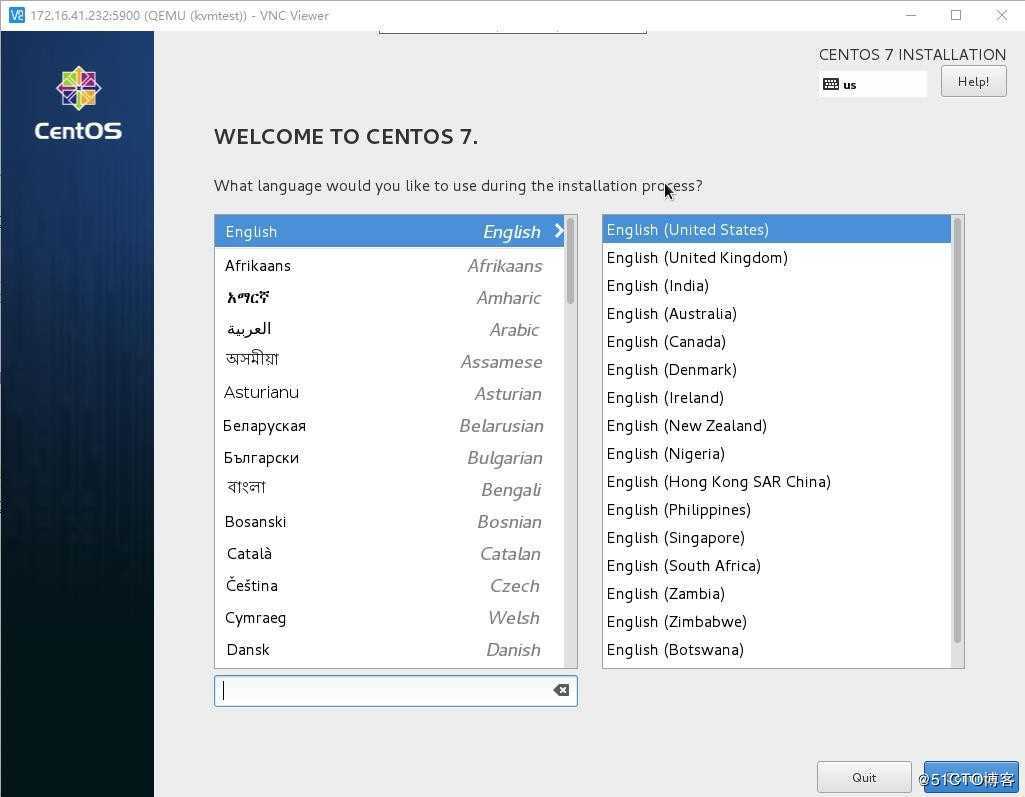Select Cymraeg (Welsh) language row
1025x797 pixels.
(390, 618)
